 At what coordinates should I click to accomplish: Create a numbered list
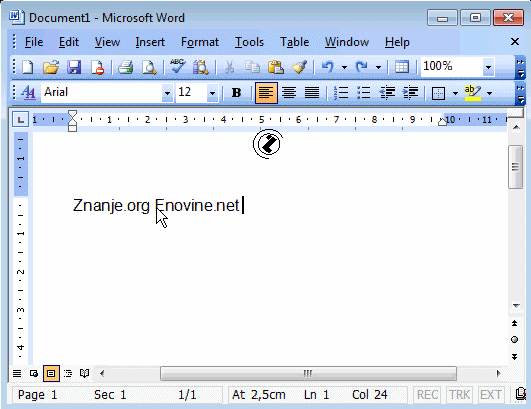pyautogui.click(x=340, y=92)
